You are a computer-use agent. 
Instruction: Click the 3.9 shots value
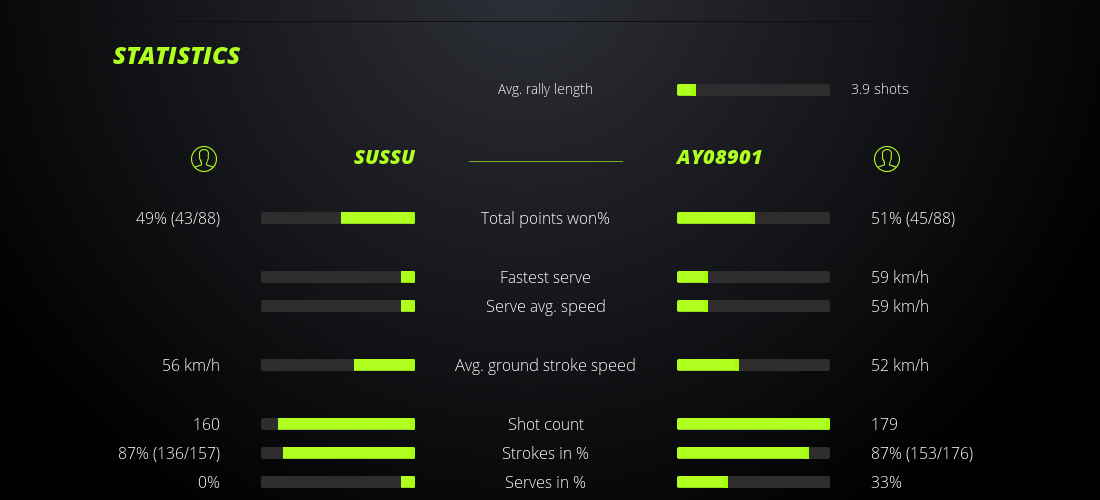coord(879,89)
